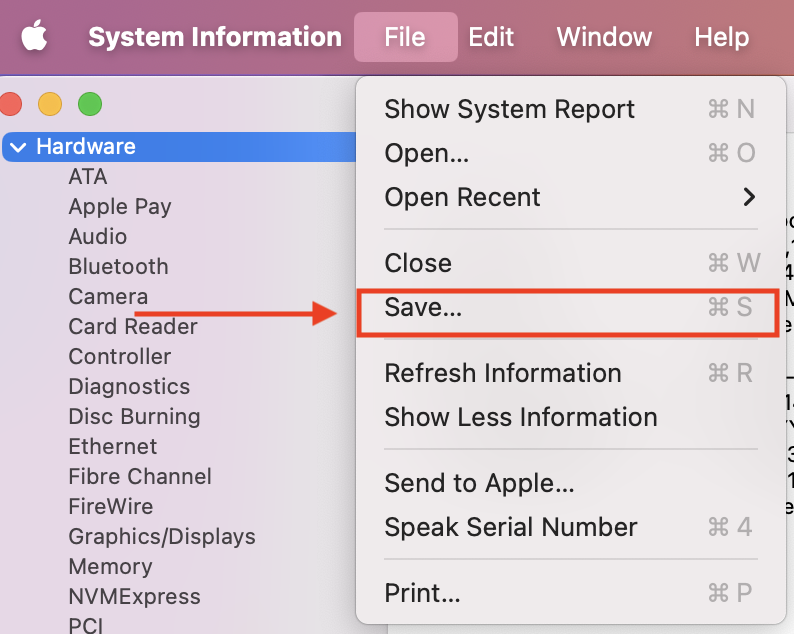Expand the Open Recent submenu
Viewport: 794px width, 634px height.
pyautogui.click(x=571, y=197)
